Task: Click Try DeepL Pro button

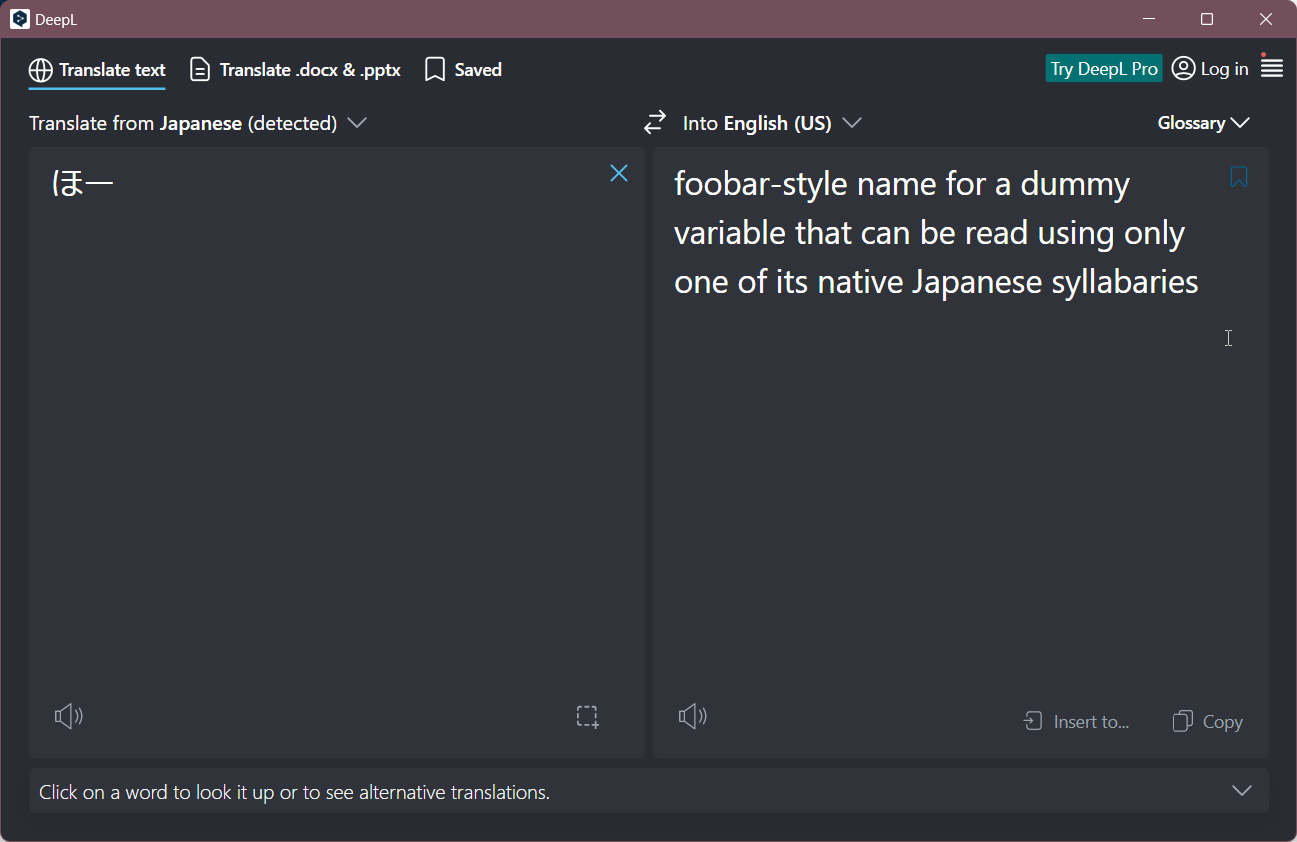Action: [x=1104, y=68]
